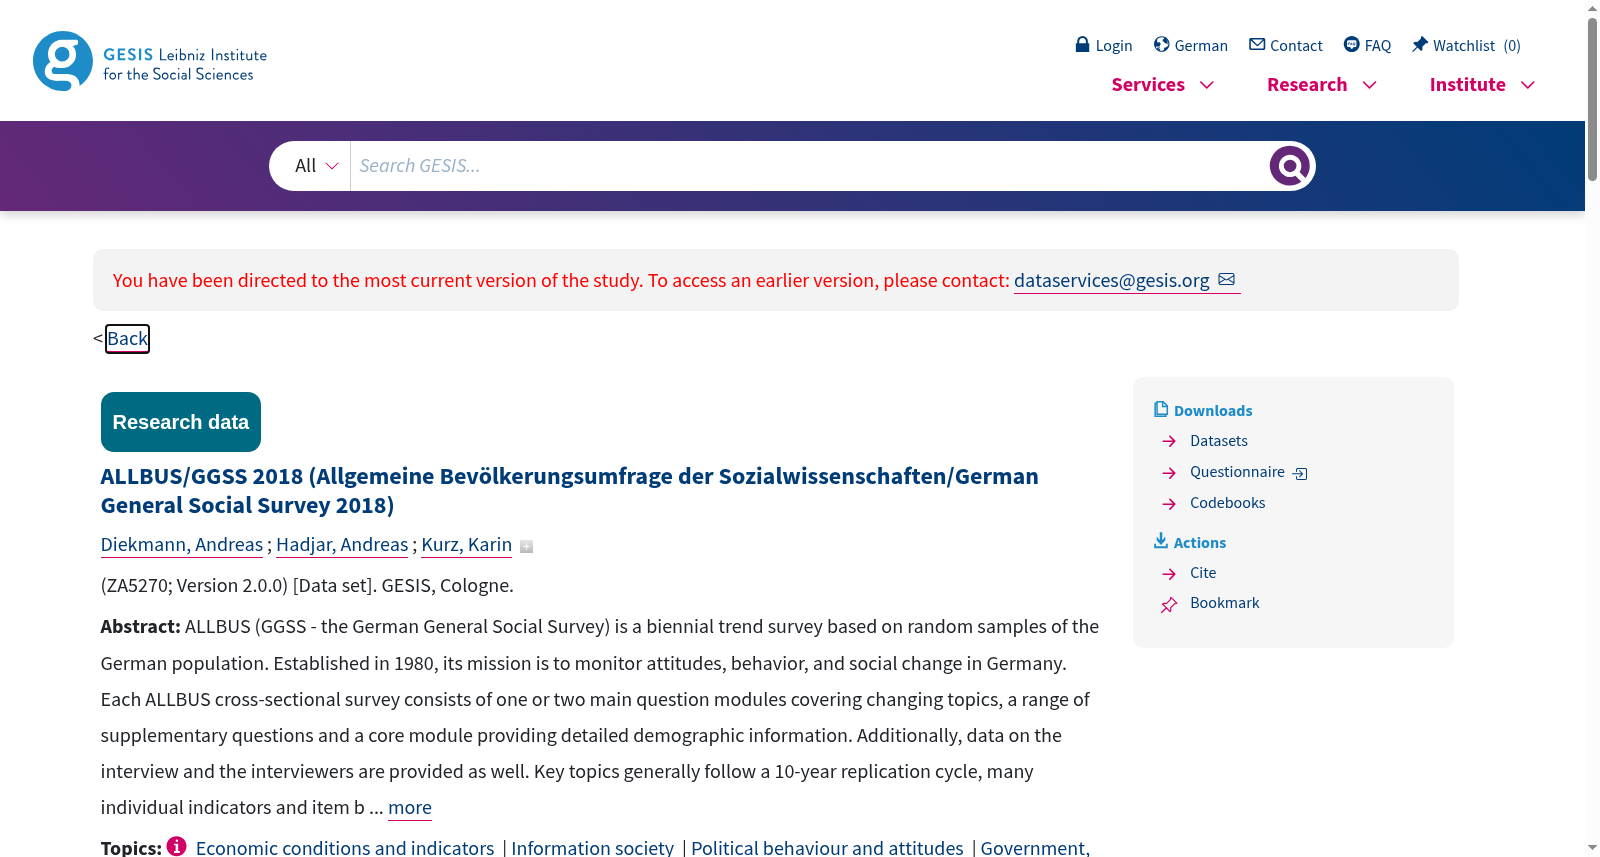Click the envelope icon after dataservices email
The height and width of the screenshot is (857, 1600).
[x=1227, y=280]
